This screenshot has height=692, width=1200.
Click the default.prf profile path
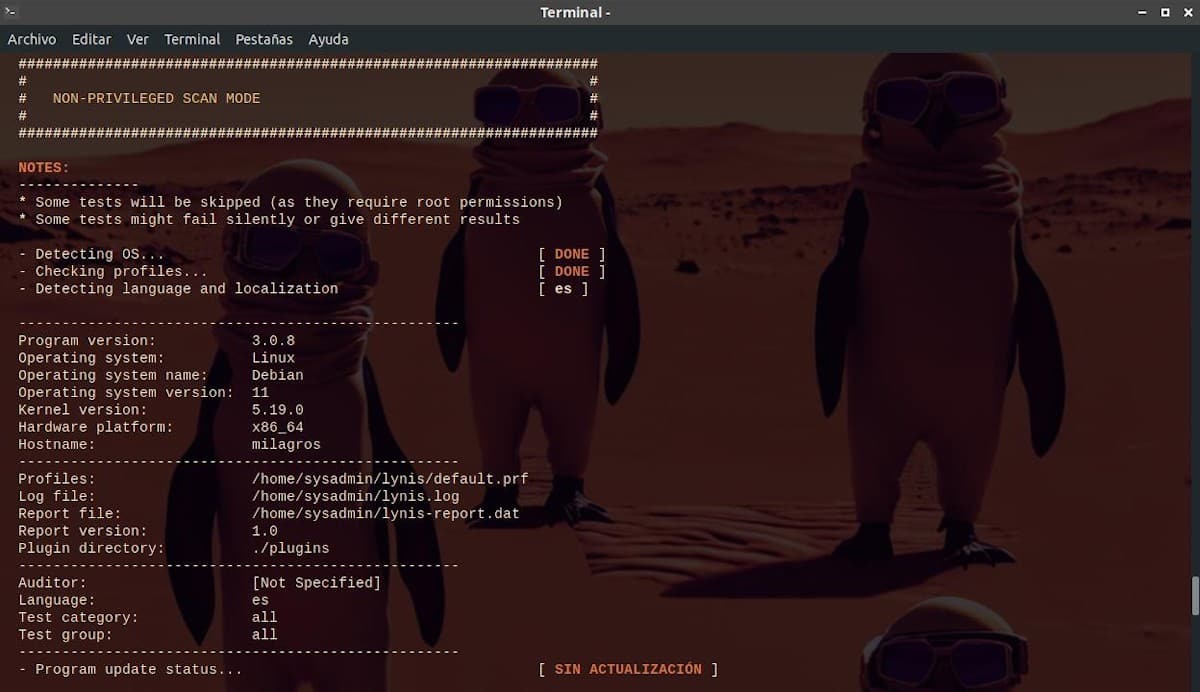[390, 479]
